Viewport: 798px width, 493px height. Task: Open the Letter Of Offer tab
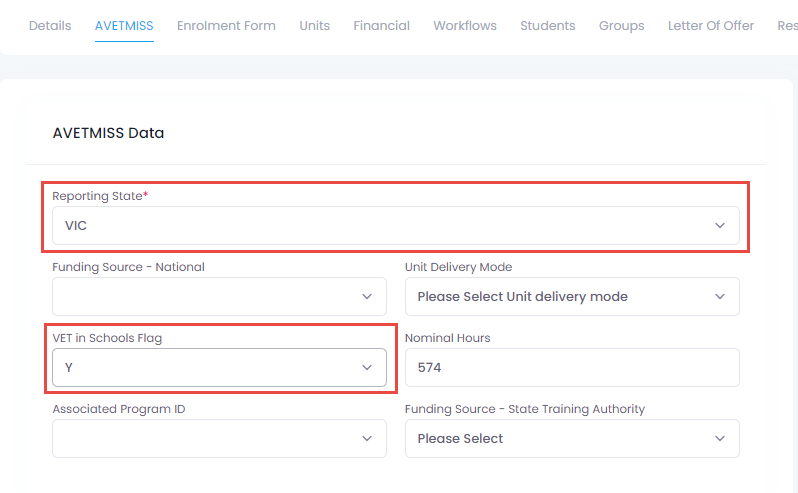coord(710,25)
